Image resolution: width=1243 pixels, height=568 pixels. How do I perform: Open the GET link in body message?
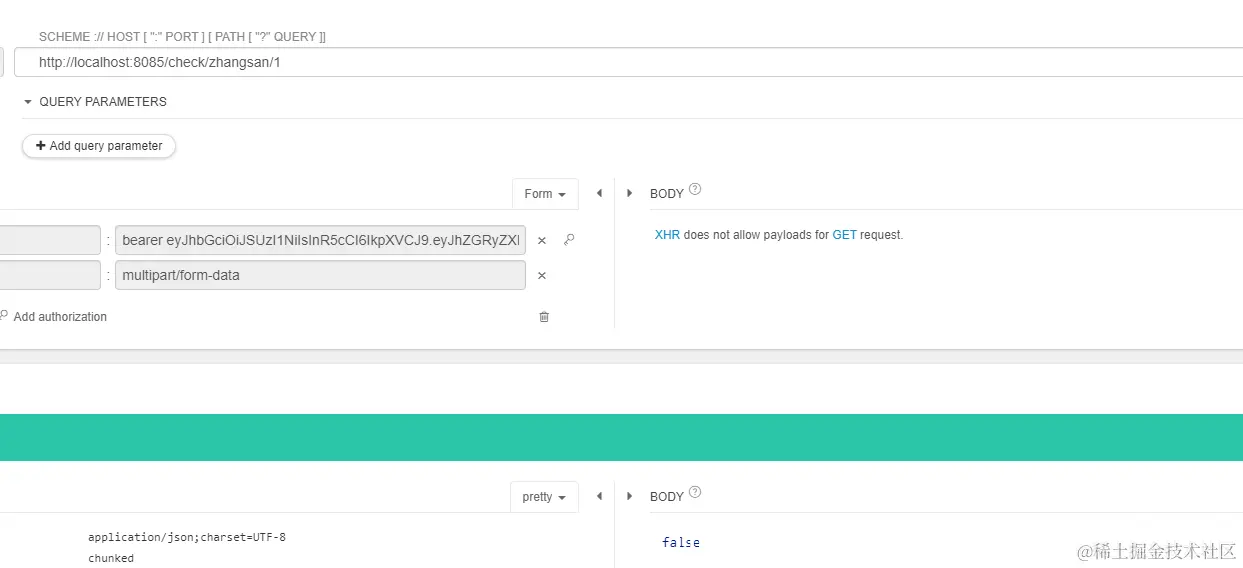coord(844,235)
